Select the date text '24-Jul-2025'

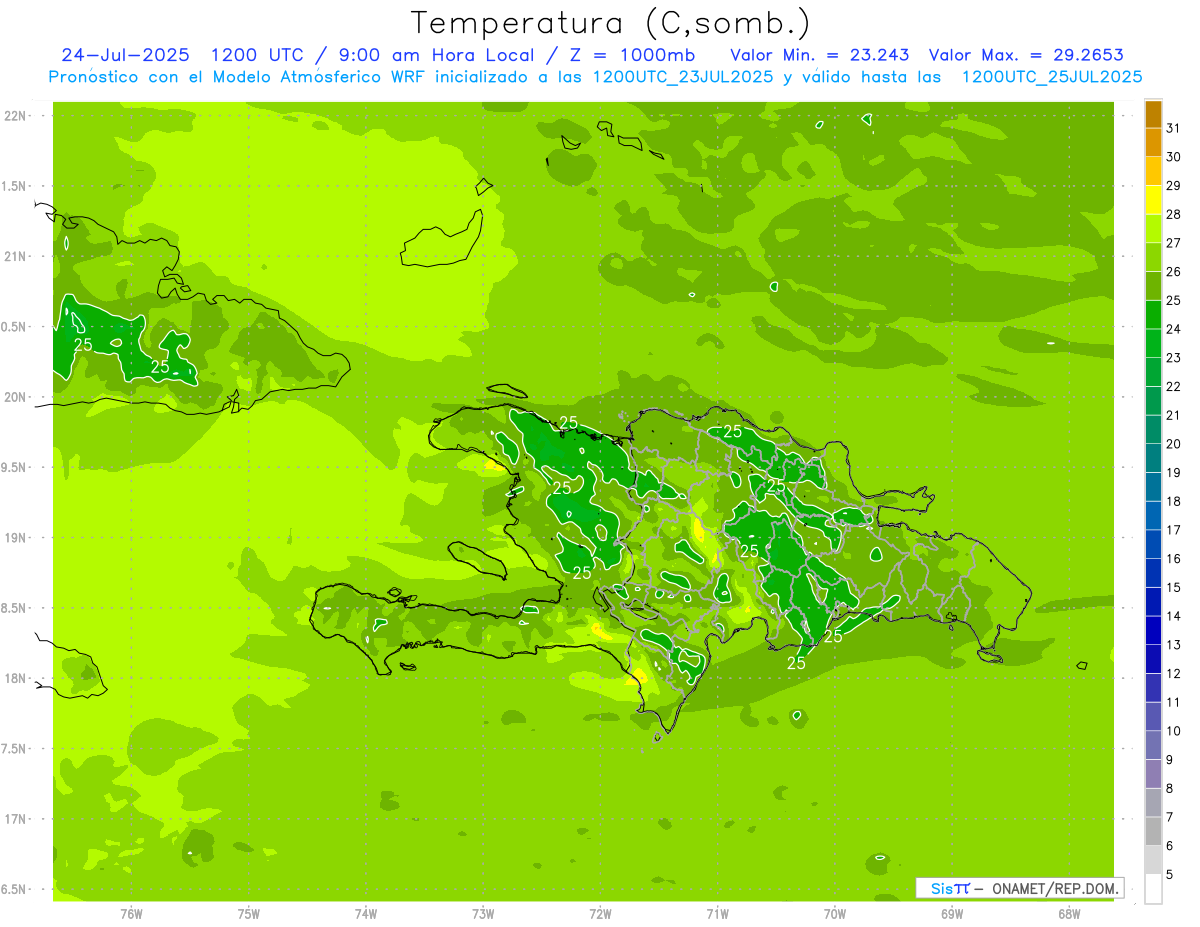127,55
